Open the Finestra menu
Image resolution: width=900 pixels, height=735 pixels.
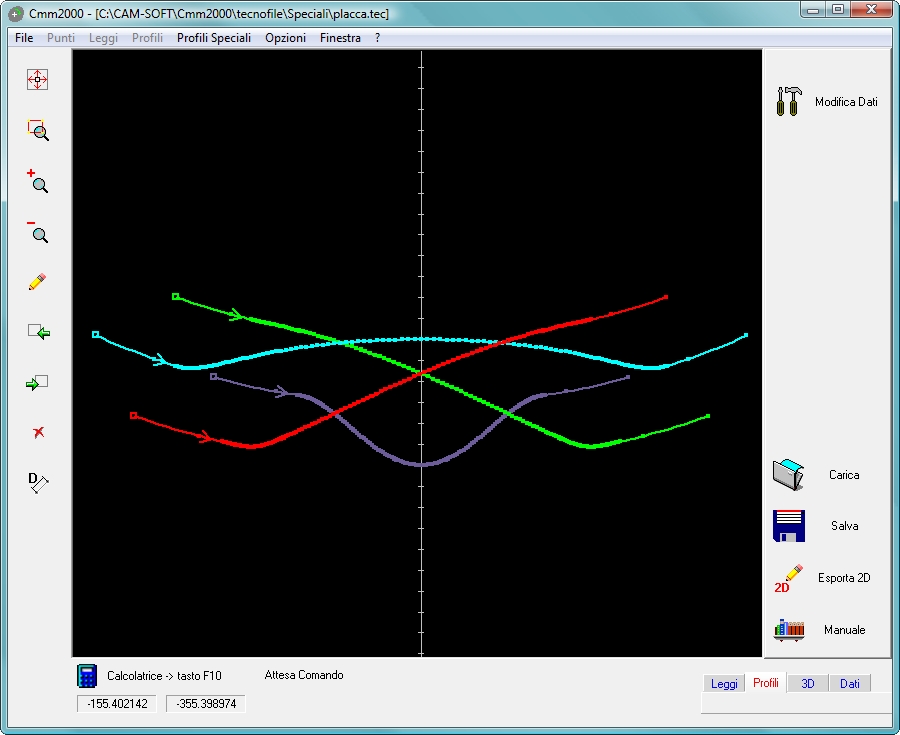(x=340, y=38)
